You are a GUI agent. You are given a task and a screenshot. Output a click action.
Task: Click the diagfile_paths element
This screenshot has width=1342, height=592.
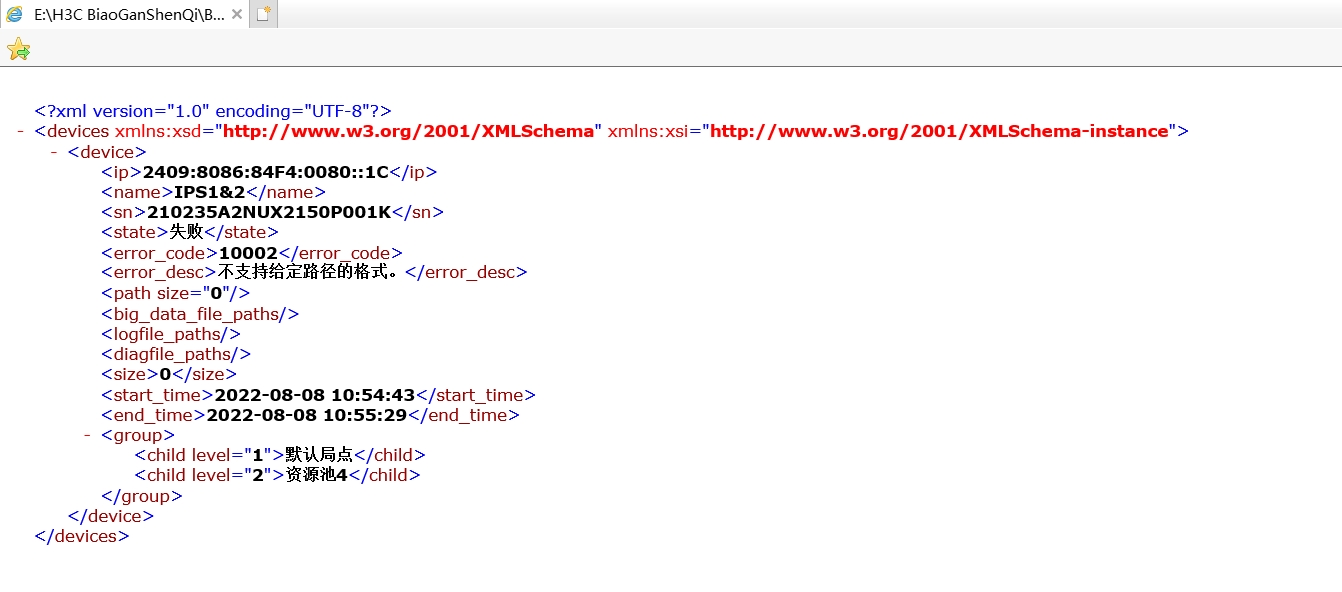coord(176,354)
